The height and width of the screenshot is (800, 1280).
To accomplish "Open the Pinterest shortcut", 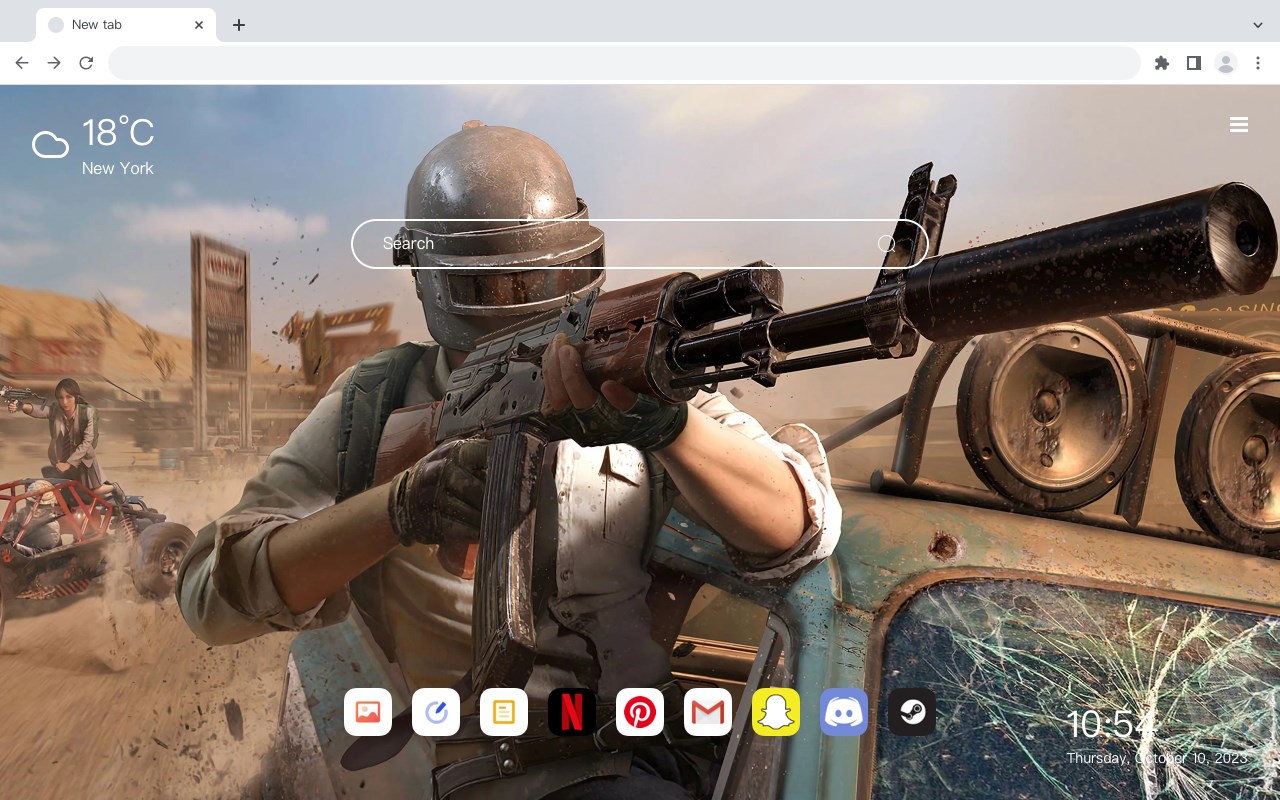I will pos(640,712).
